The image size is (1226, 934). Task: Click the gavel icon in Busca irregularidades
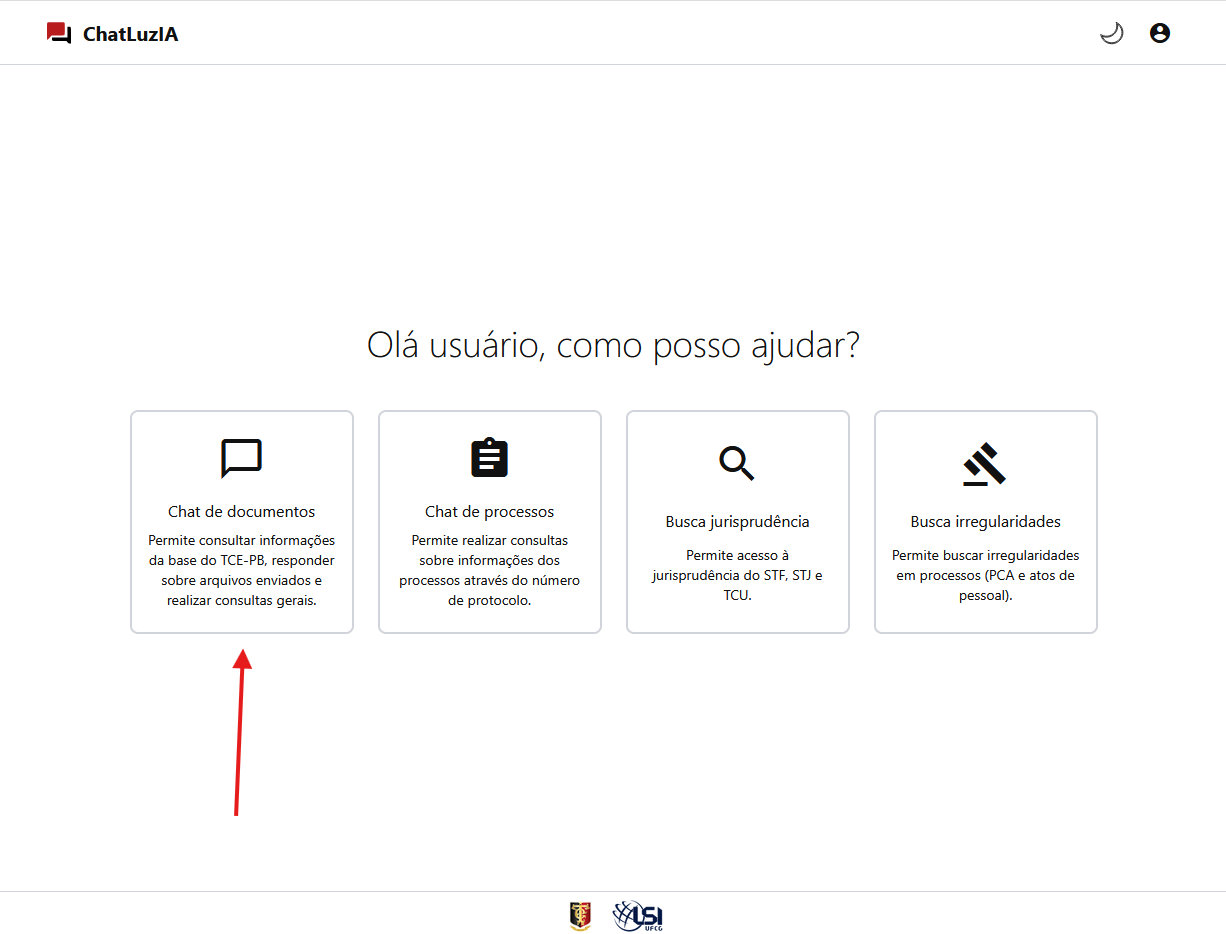point(985,464)
